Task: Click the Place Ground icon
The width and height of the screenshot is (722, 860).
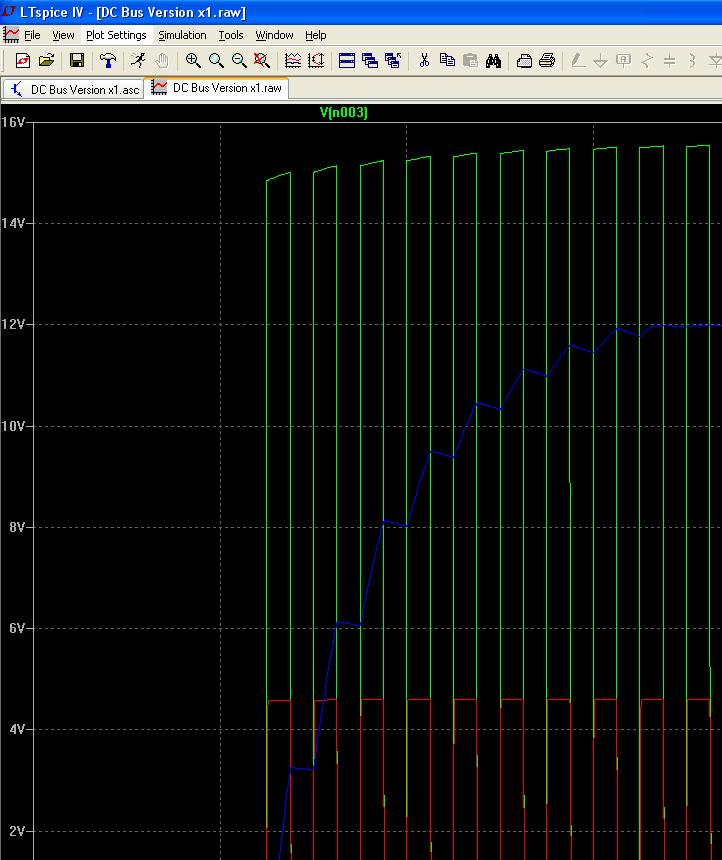Action: tap(600, 60)
